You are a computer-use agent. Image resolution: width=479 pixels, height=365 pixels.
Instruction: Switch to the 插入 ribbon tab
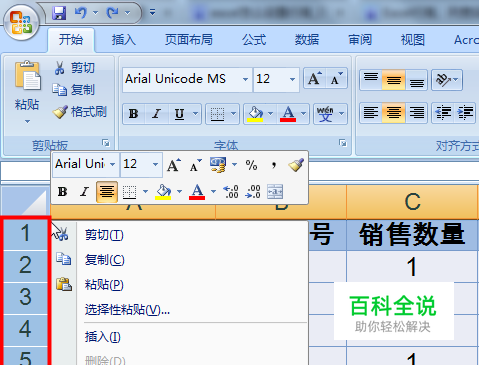click(x=124, y=40)
